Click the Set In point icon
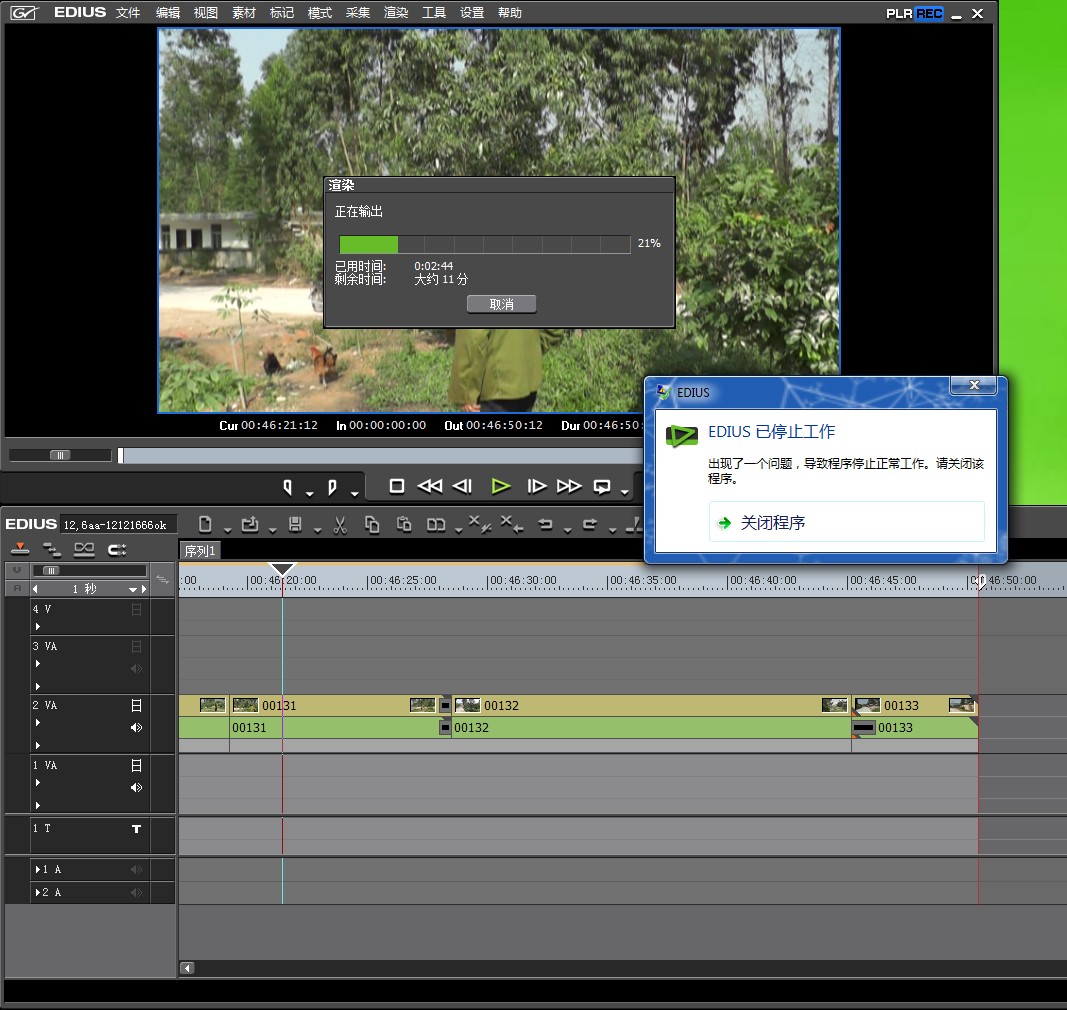 288,487
